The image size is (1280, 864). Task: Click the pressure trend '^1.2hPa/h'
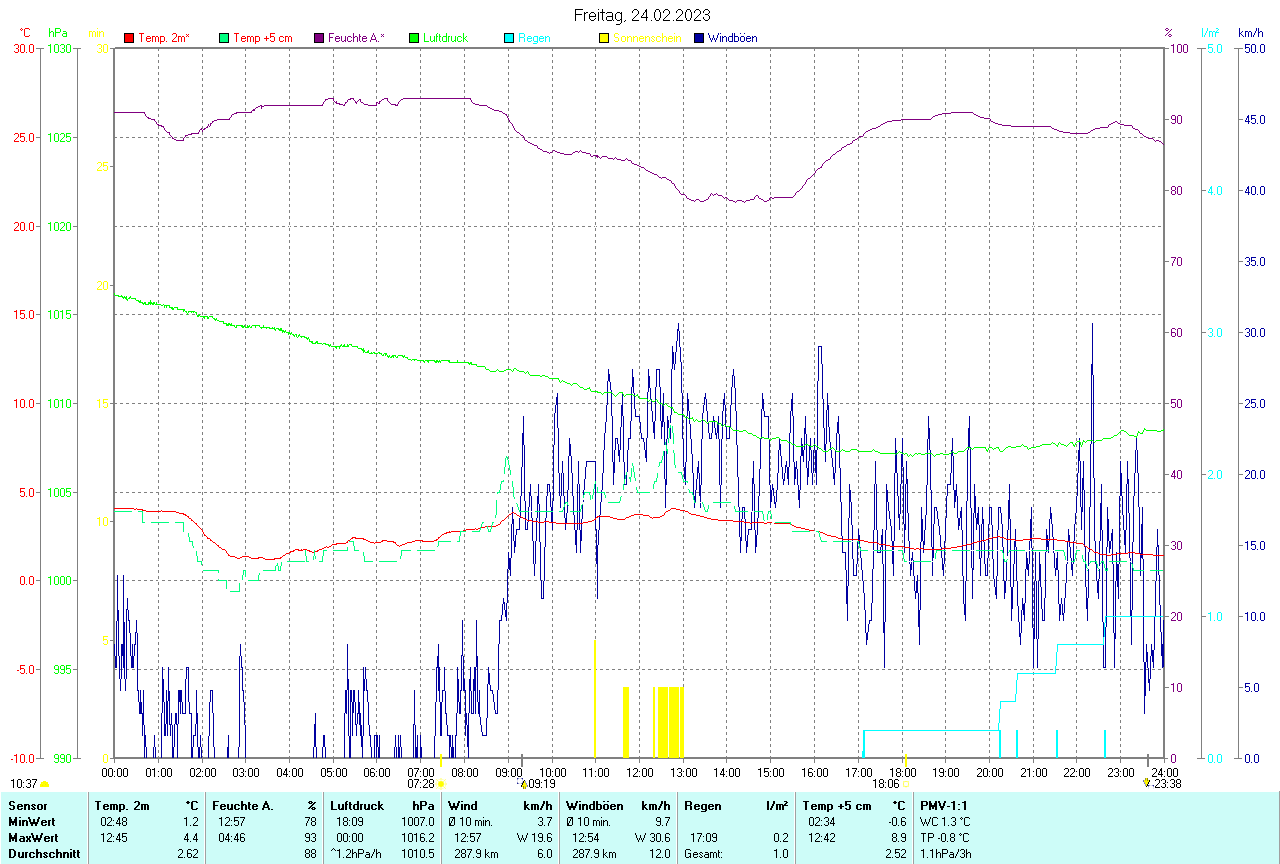[x=356, y=854]
